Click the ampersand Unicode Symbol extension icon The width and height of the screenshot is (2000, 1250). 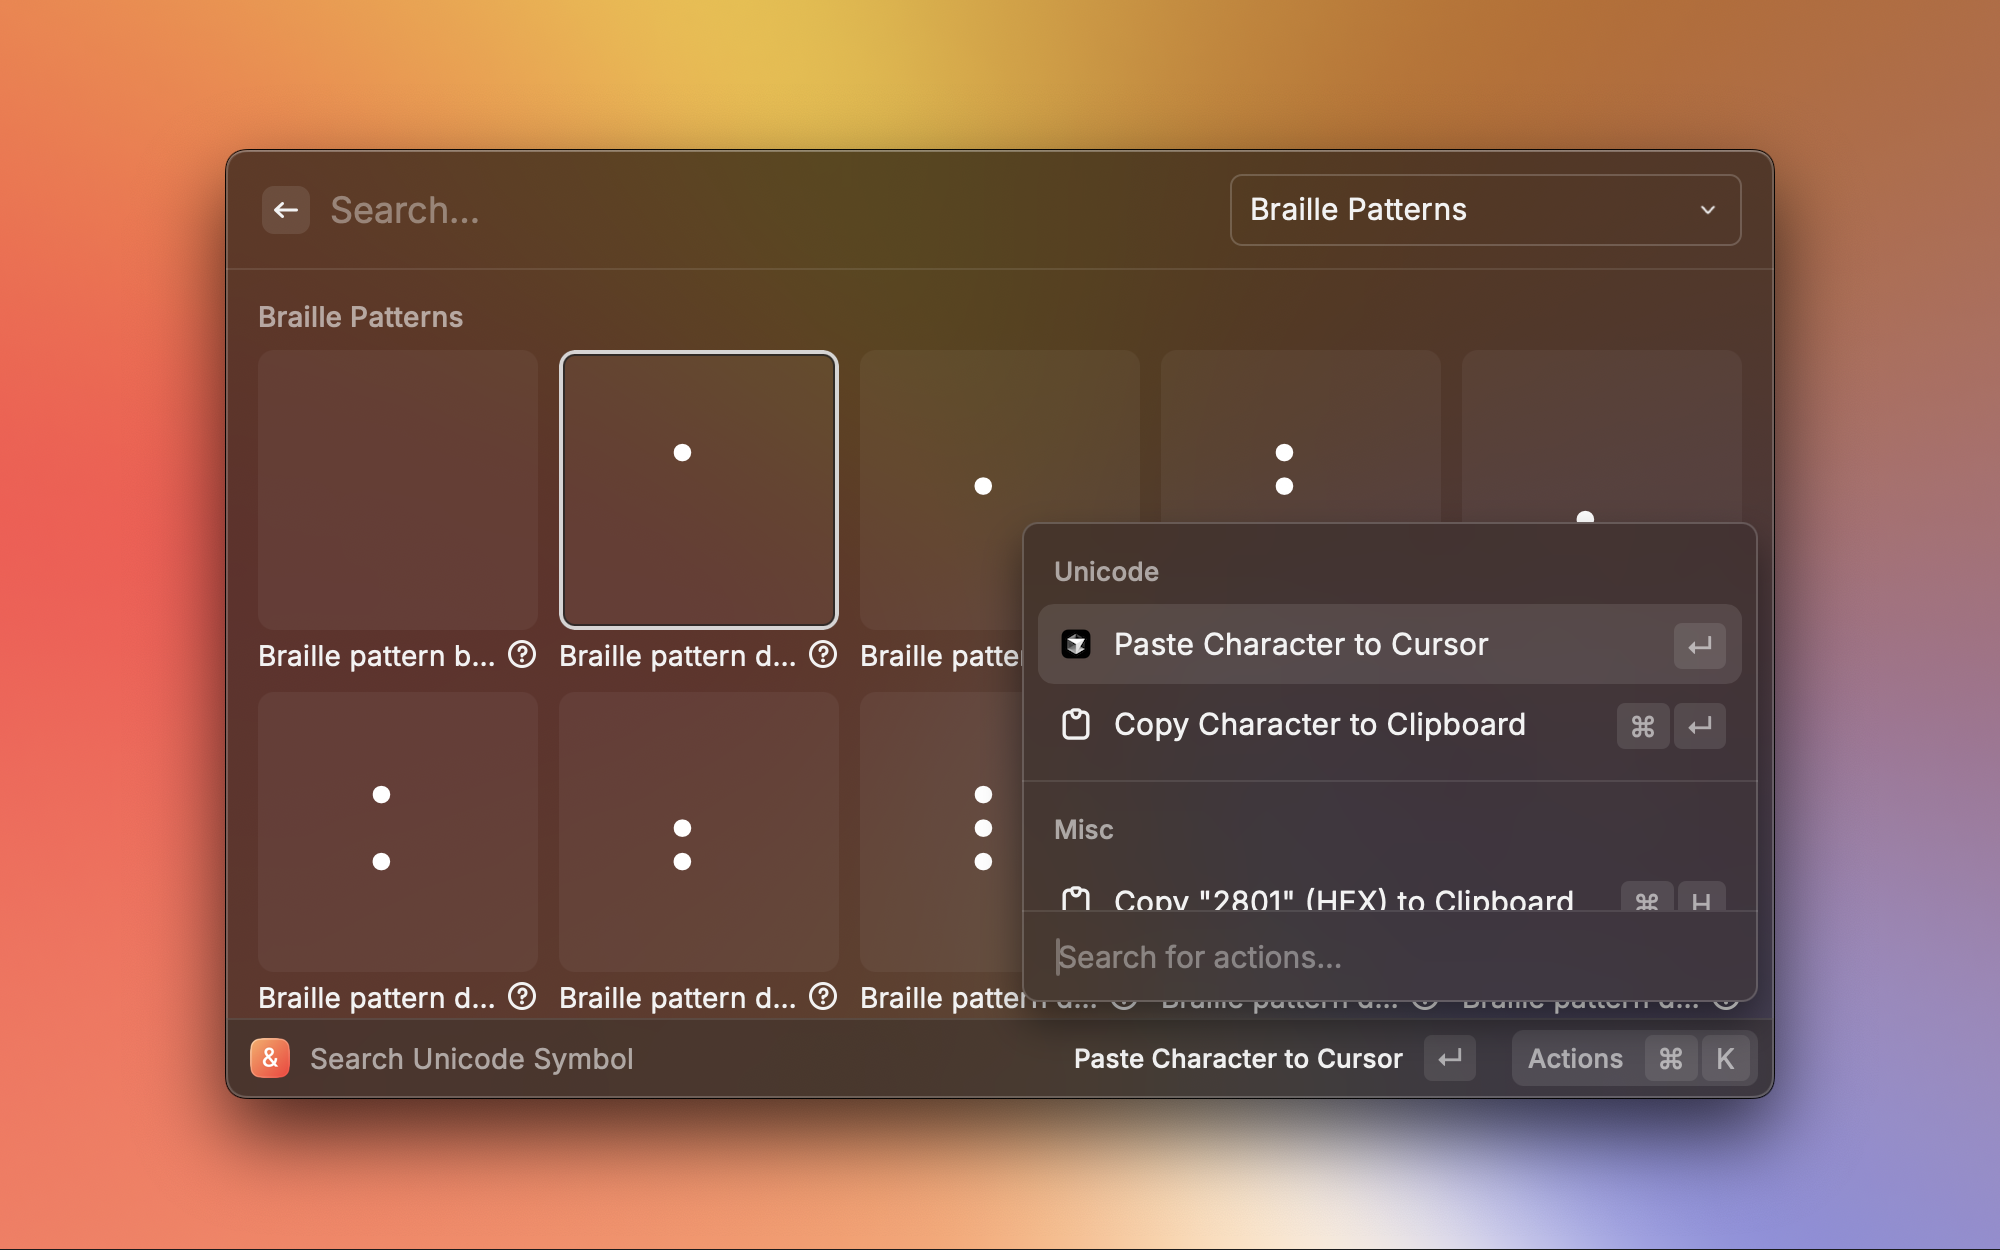point(270,1059)
